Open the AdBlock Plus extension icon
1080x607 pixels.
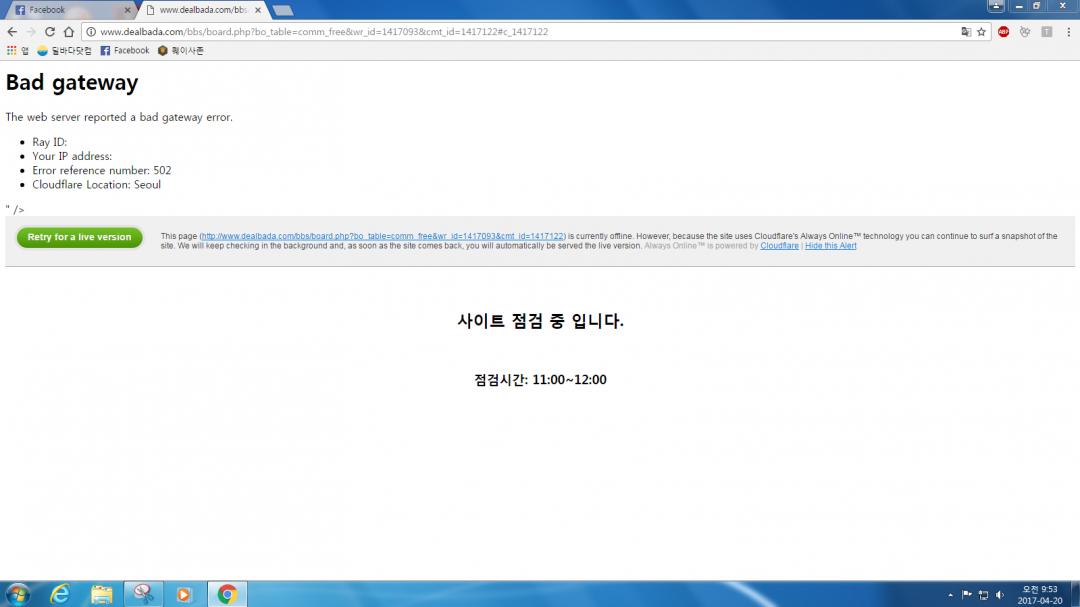pos(1003,32)
